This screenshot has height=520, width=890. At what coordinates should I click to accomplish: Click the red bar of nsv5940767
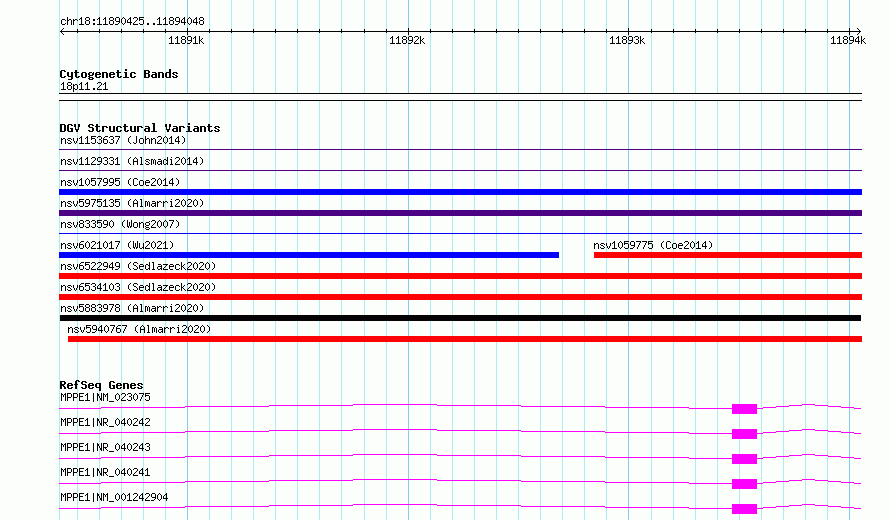[465, 339]
